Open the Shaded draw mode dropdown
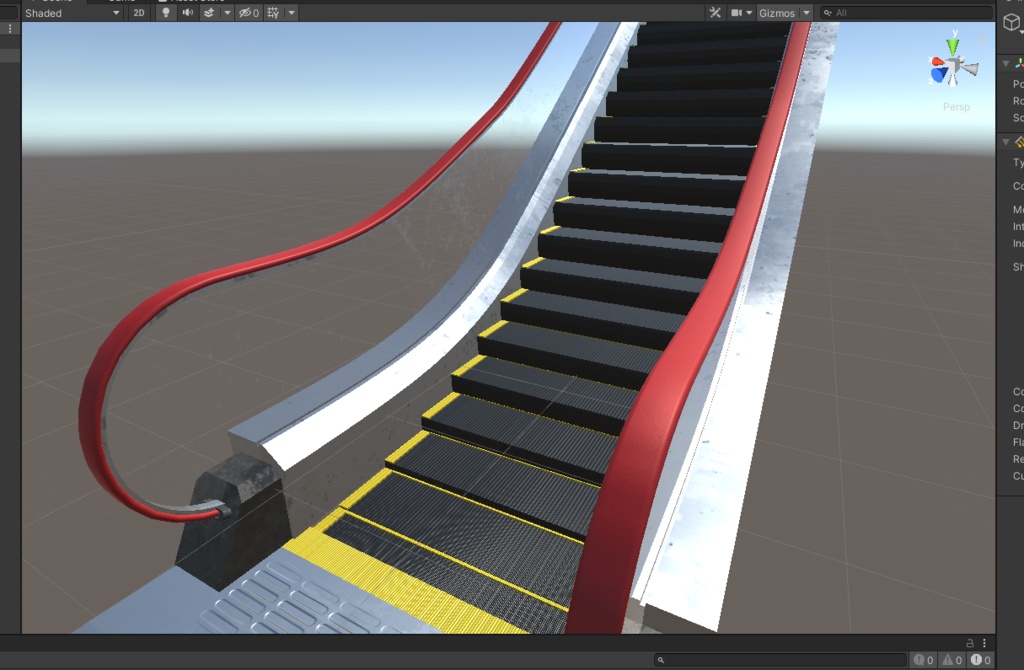The height and width of the screenshot is (670, 1024). pos(70,12)
